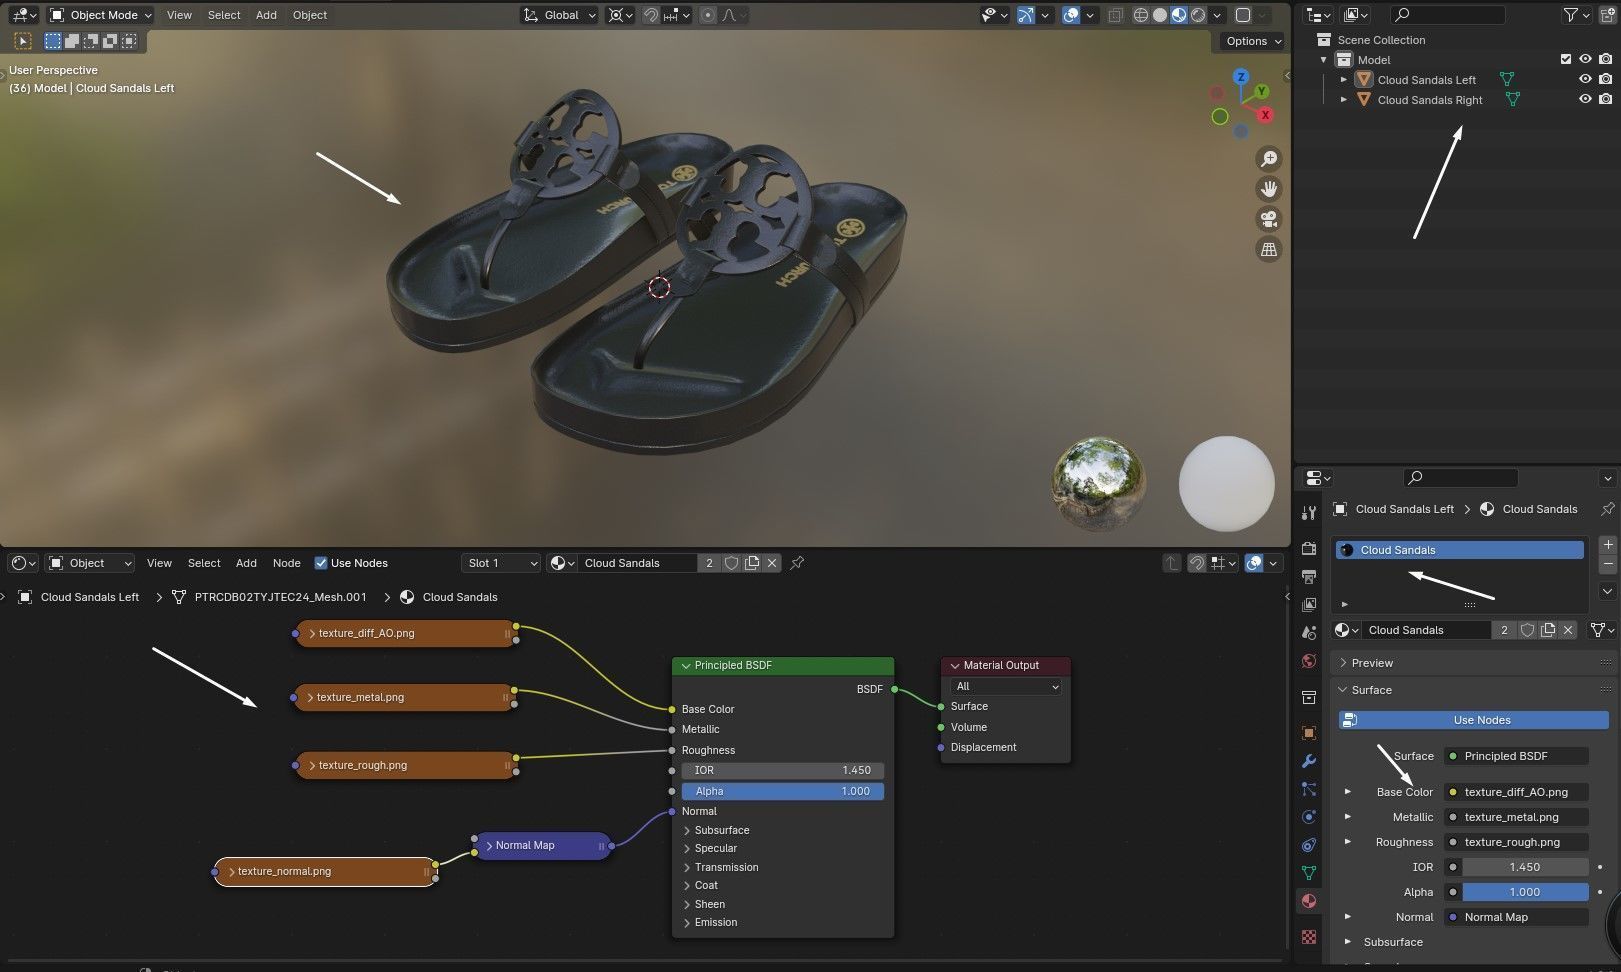1621x972 pixels.
Task: Open the Object properties tab
Action: [1309, 733]
